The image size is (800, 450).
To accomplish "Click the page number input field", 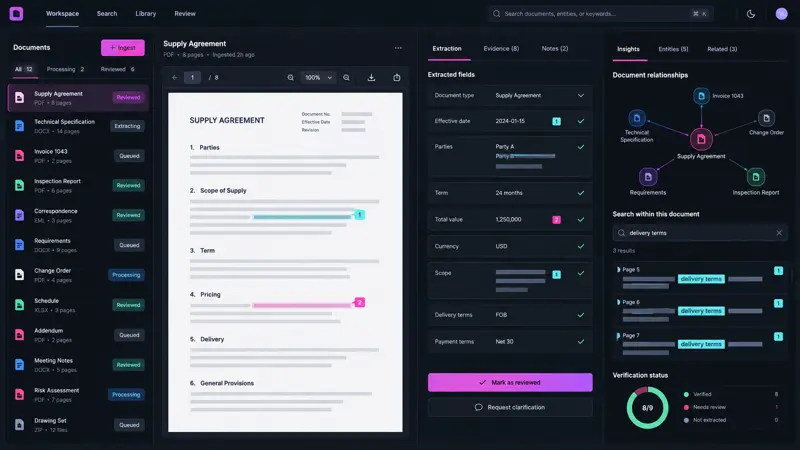I will (x=192, y=78).
